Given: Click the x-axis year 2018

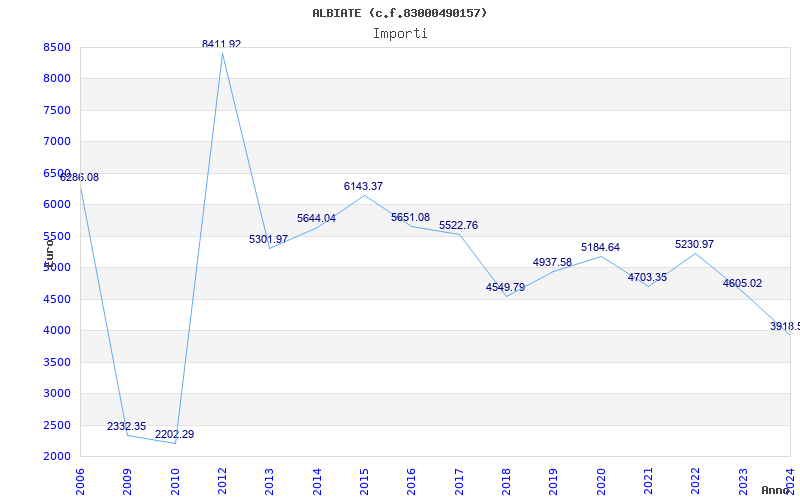Looking at the screenshot, I should pyautogui.click(x=506, y=482).
